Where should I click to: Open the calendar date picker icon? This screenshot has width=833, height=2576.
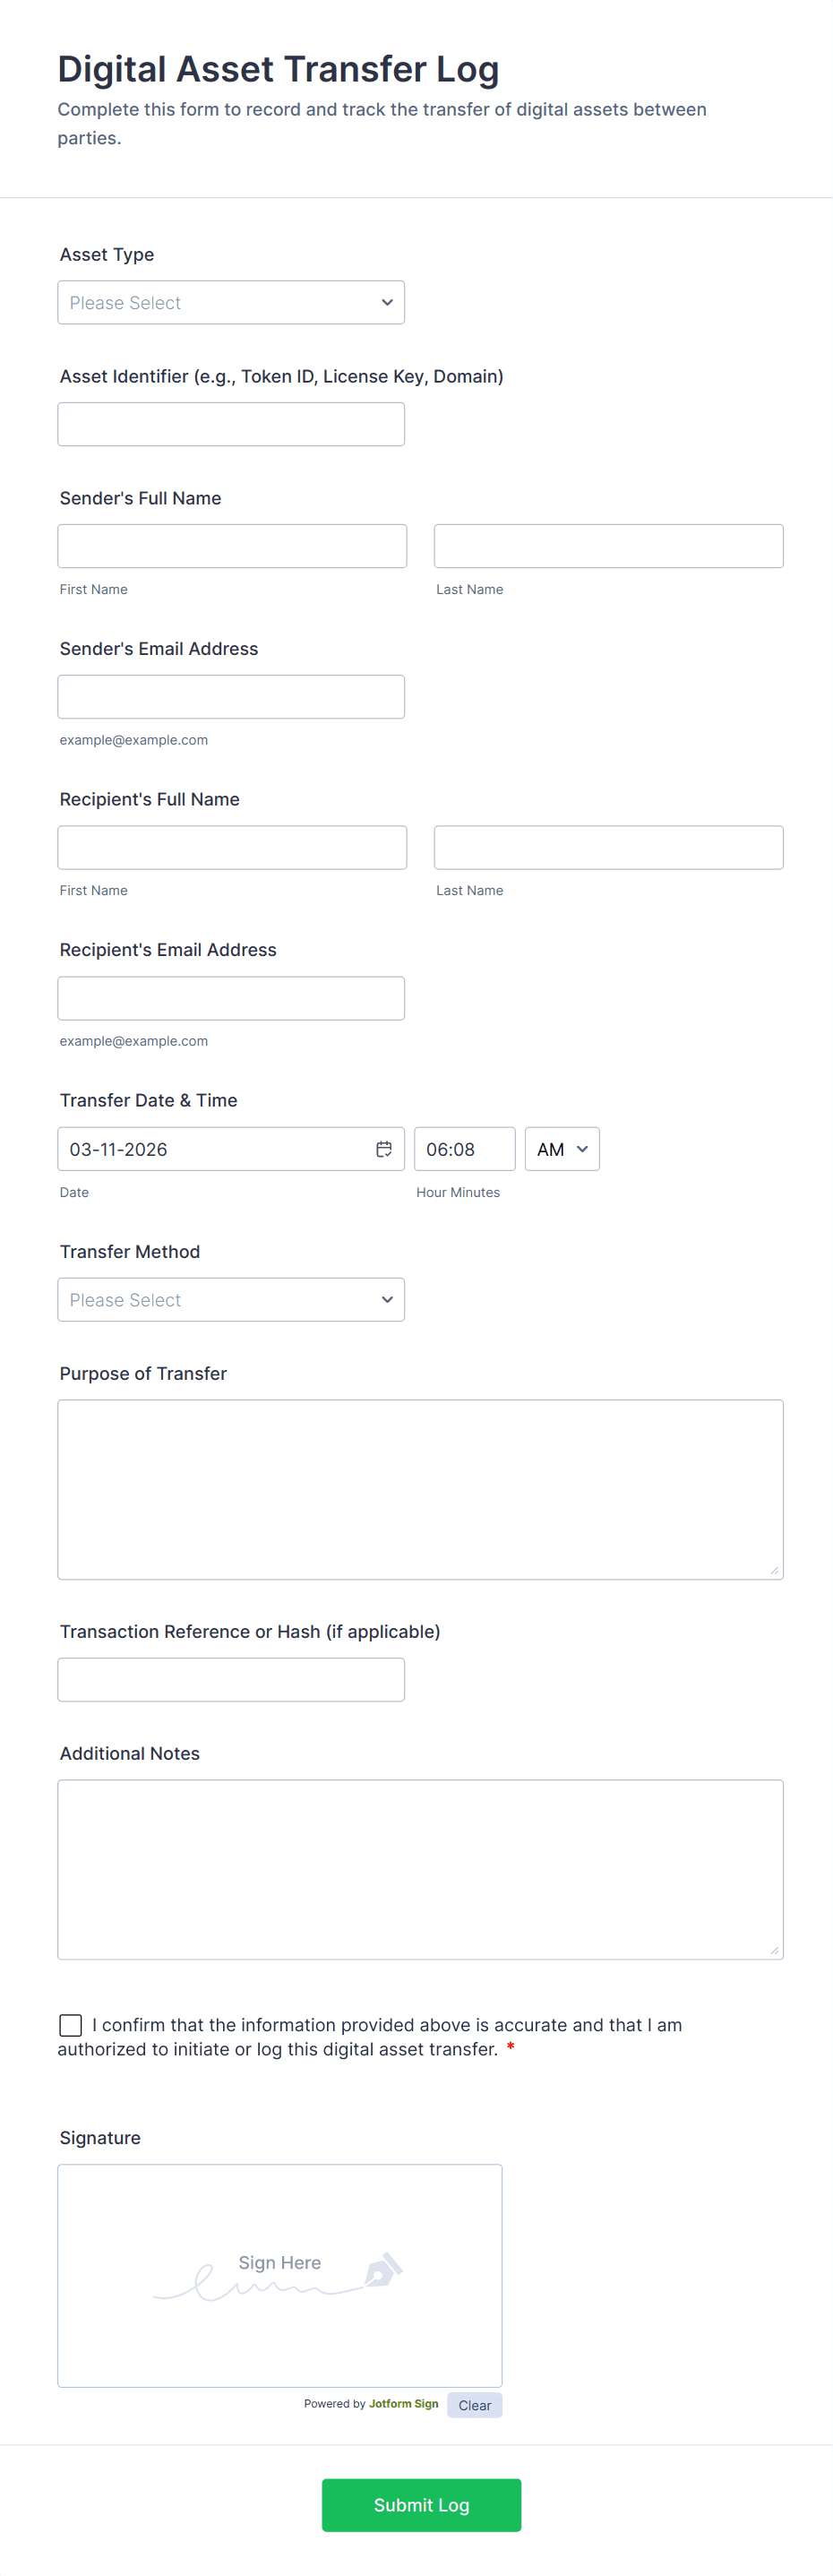[x=384, y=1149]
